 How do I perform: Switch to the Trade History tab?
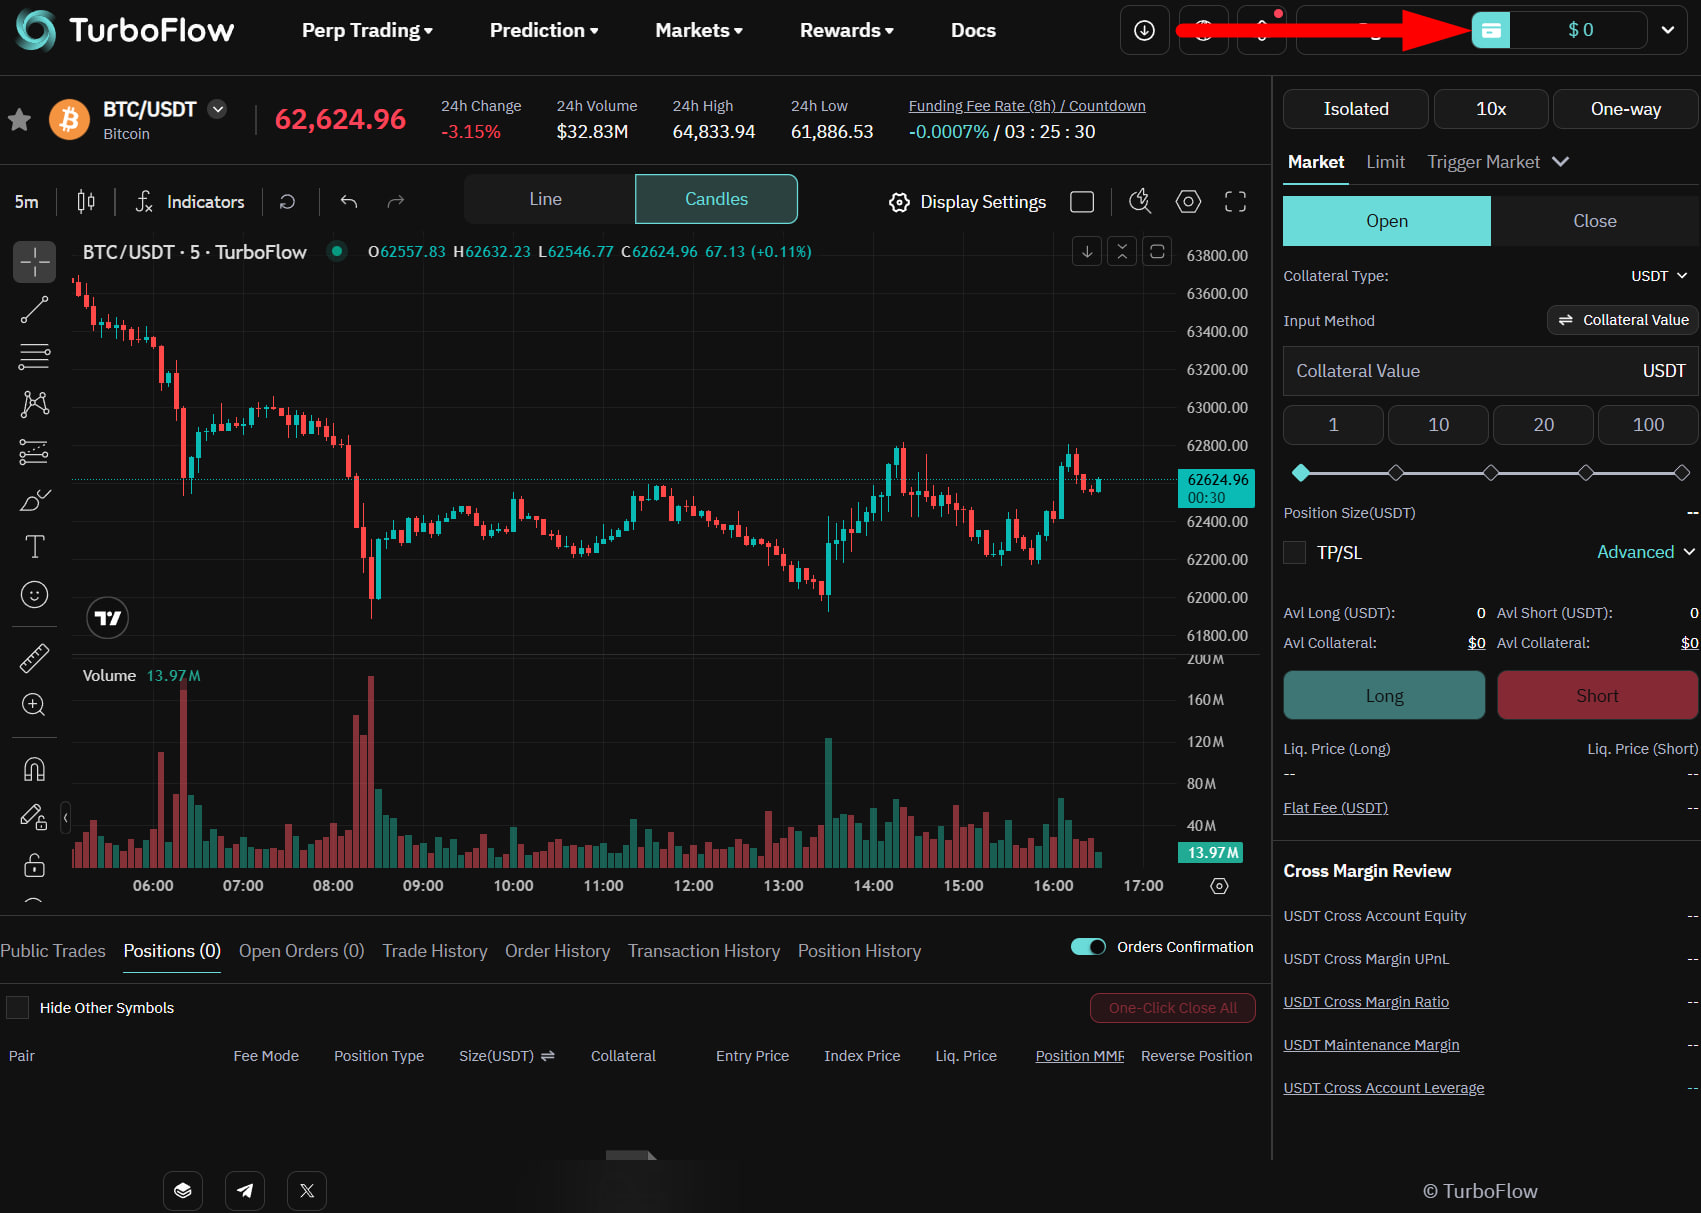435,951
